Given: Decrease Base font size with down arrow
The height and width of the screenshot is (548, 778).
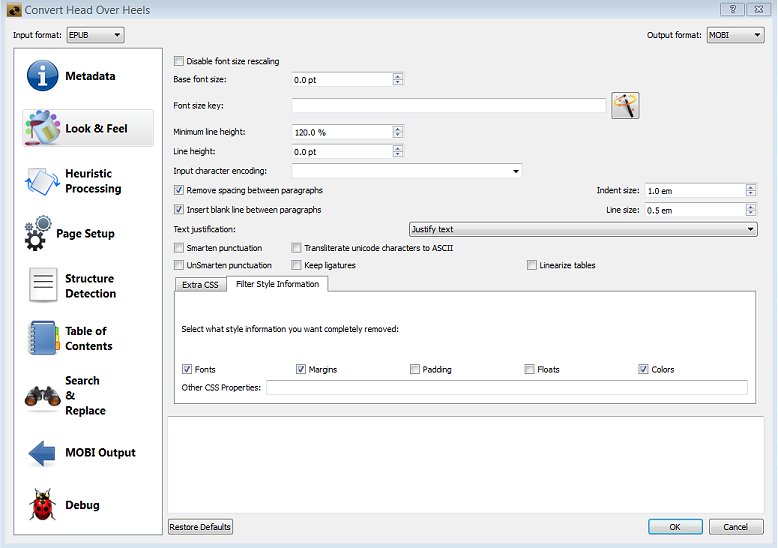Looking at the screenshot, I should [x=398, y=82].
